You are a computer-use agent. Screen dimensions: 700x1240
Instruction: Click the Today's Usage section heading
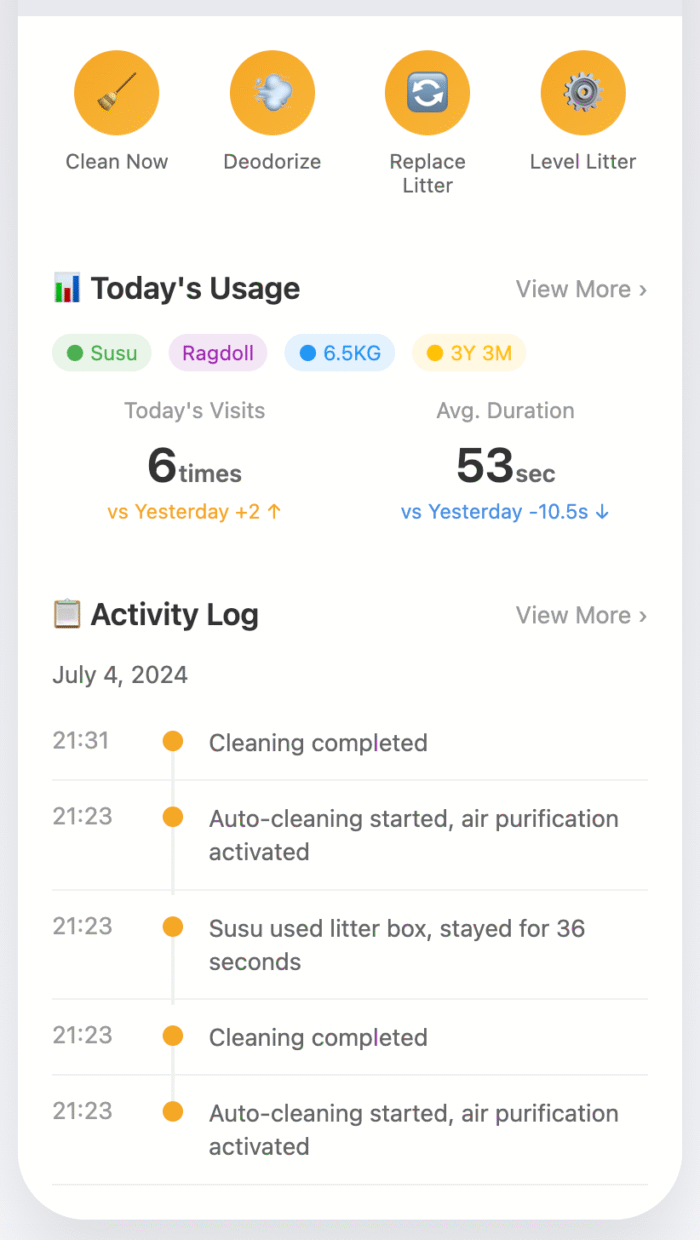click(195, 289)
